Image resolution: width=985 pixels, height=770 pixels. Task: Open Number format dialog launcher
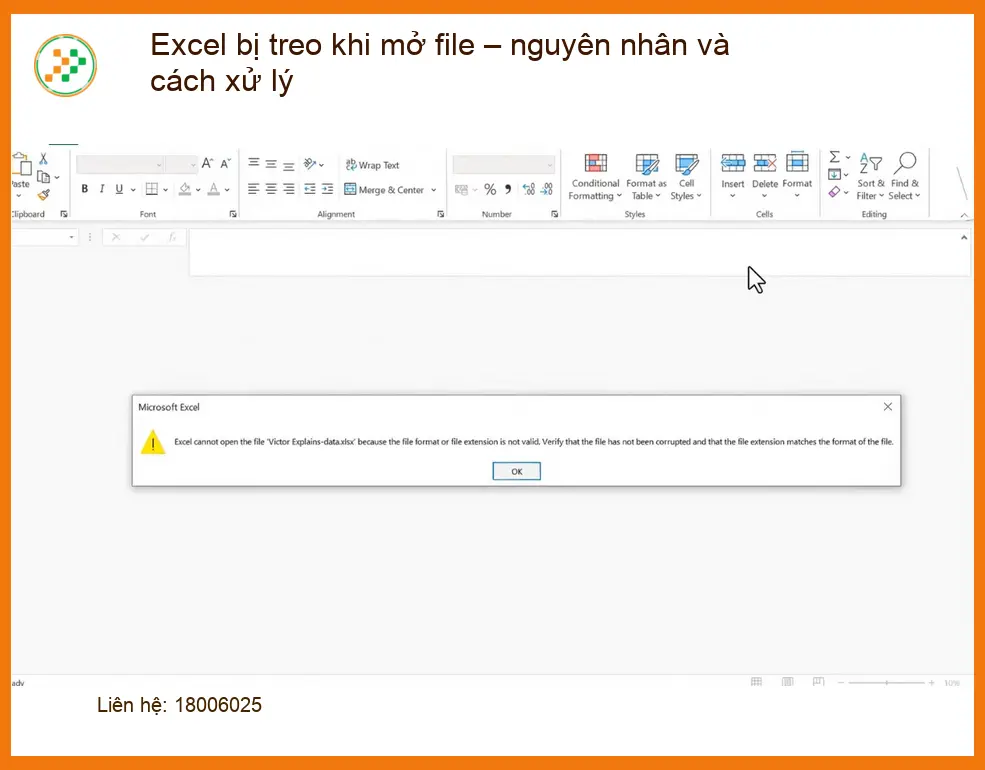pyautogui.click(x=555, y=214)
